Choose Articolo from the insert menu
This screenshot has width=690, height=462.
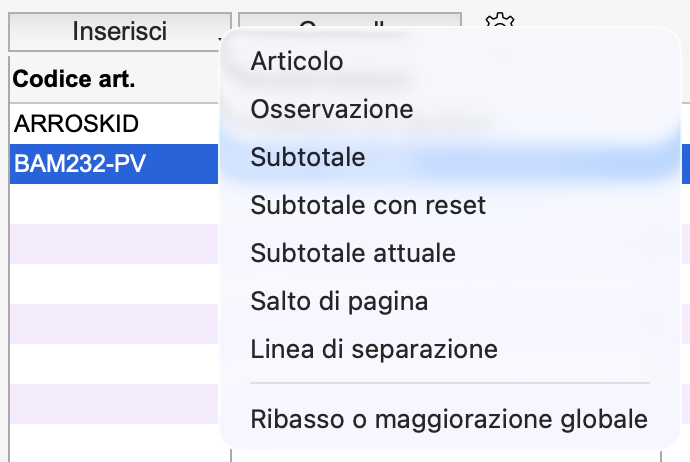coord(297,61)
